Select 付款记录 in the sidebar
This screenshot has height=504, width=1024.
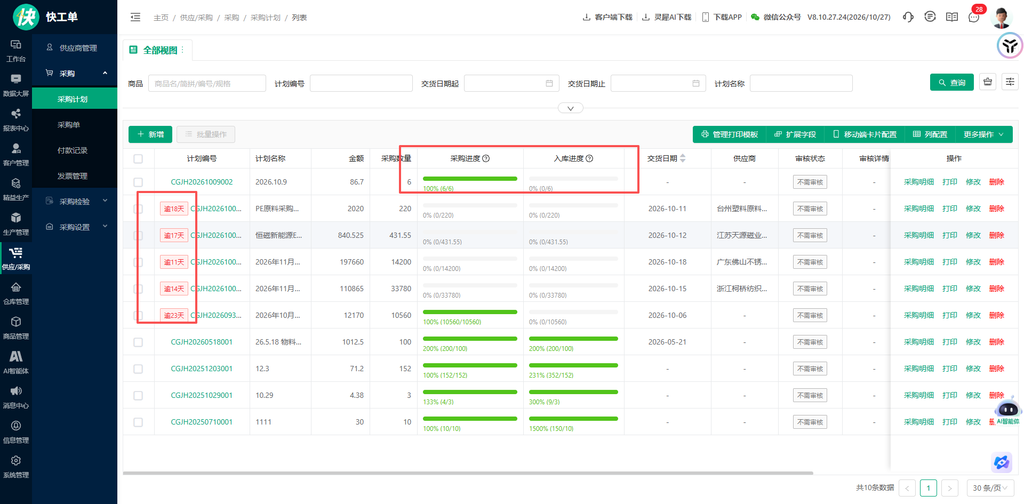coord(74,150)
